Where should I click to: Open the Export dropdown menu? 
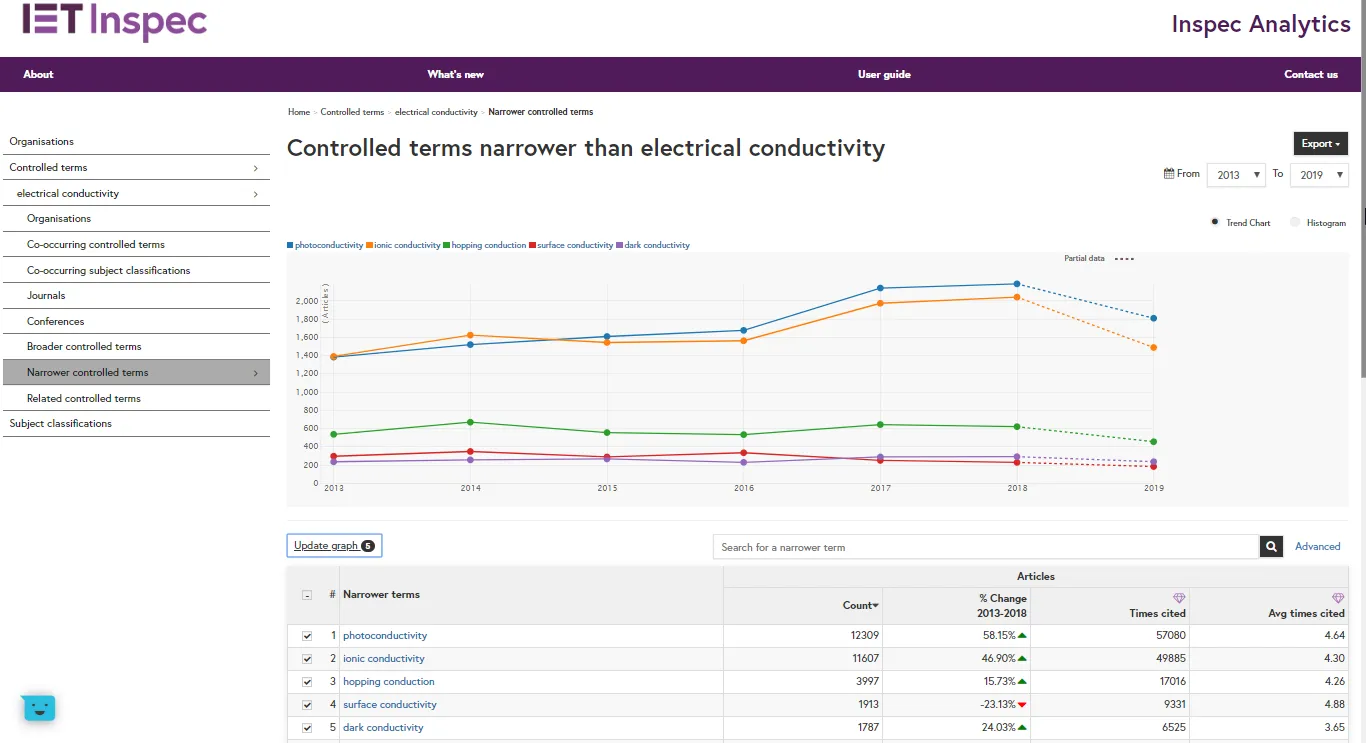pos(1320,144)
